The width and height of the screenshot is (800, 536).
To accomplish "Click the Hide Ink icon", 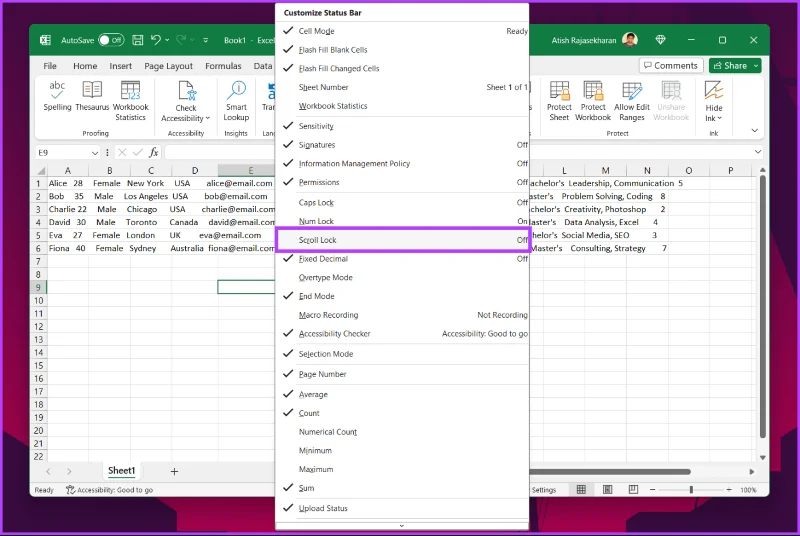I will pyautogui.click(x=714, y=90).
